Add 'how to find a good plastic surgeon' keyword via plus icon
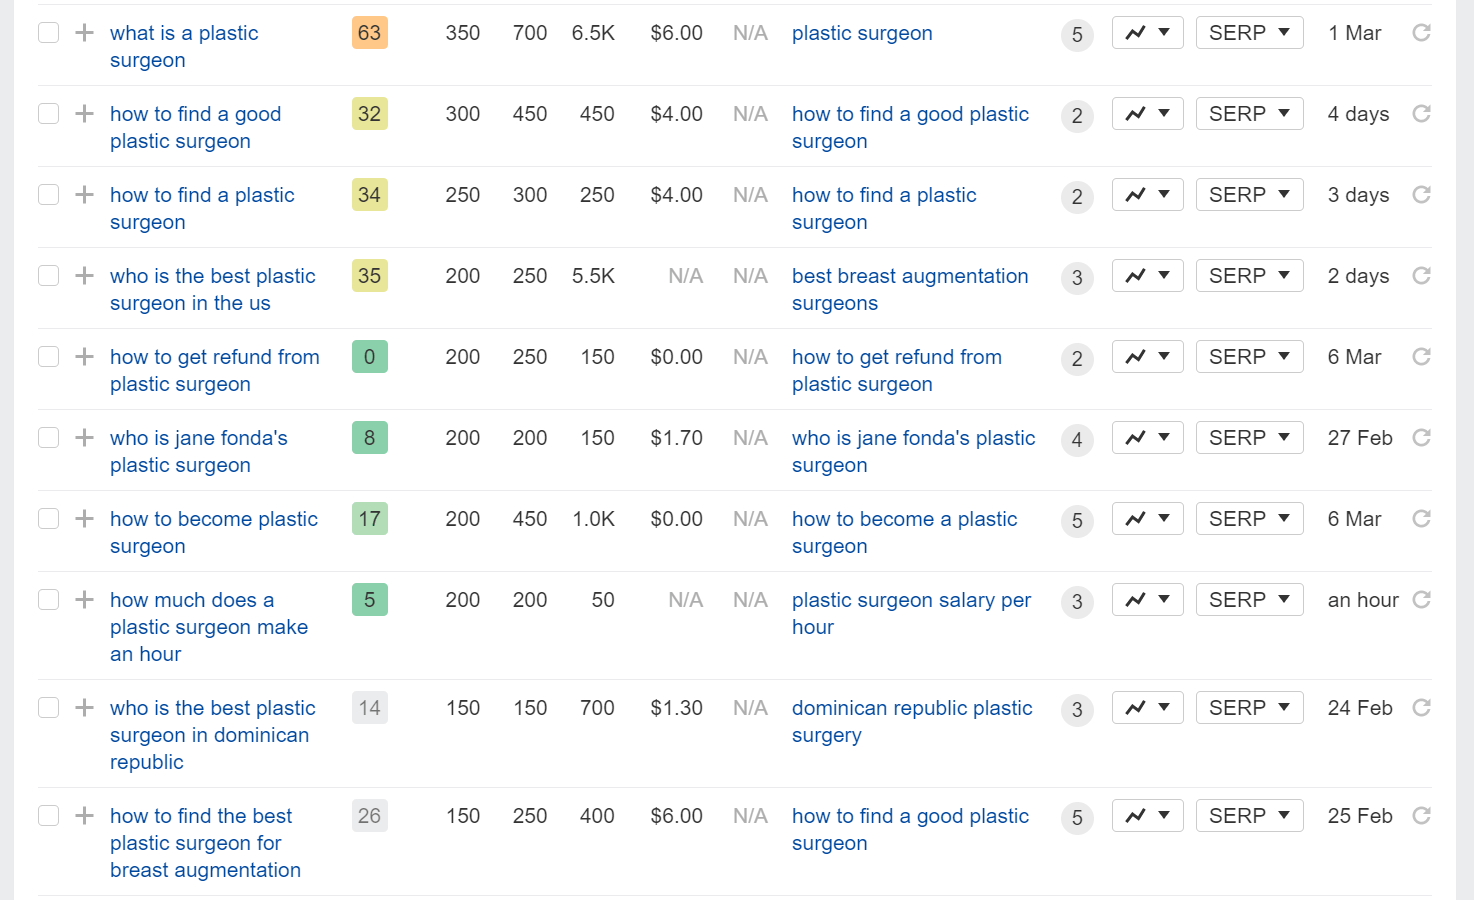 pos(85,114)
